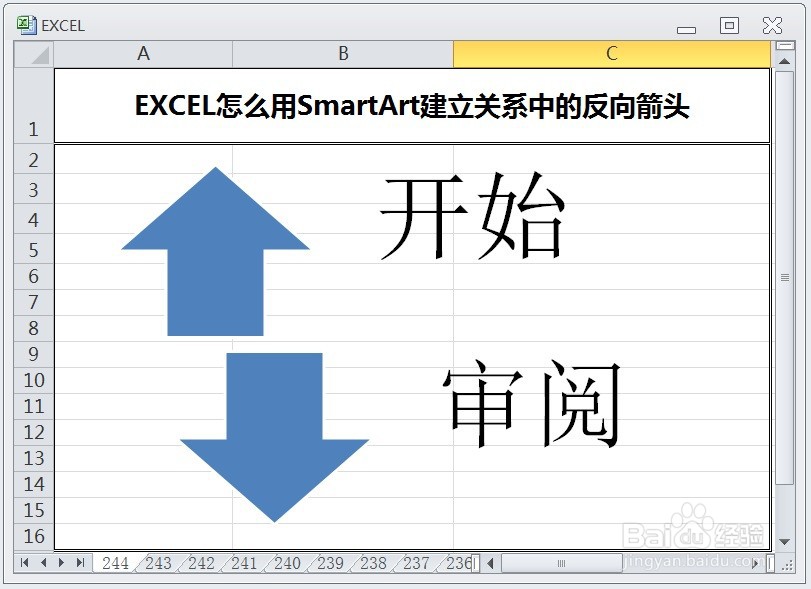The width and height of the screenshot is (811, 589).
Task: Close the Excel window
Action: (772, 25)
